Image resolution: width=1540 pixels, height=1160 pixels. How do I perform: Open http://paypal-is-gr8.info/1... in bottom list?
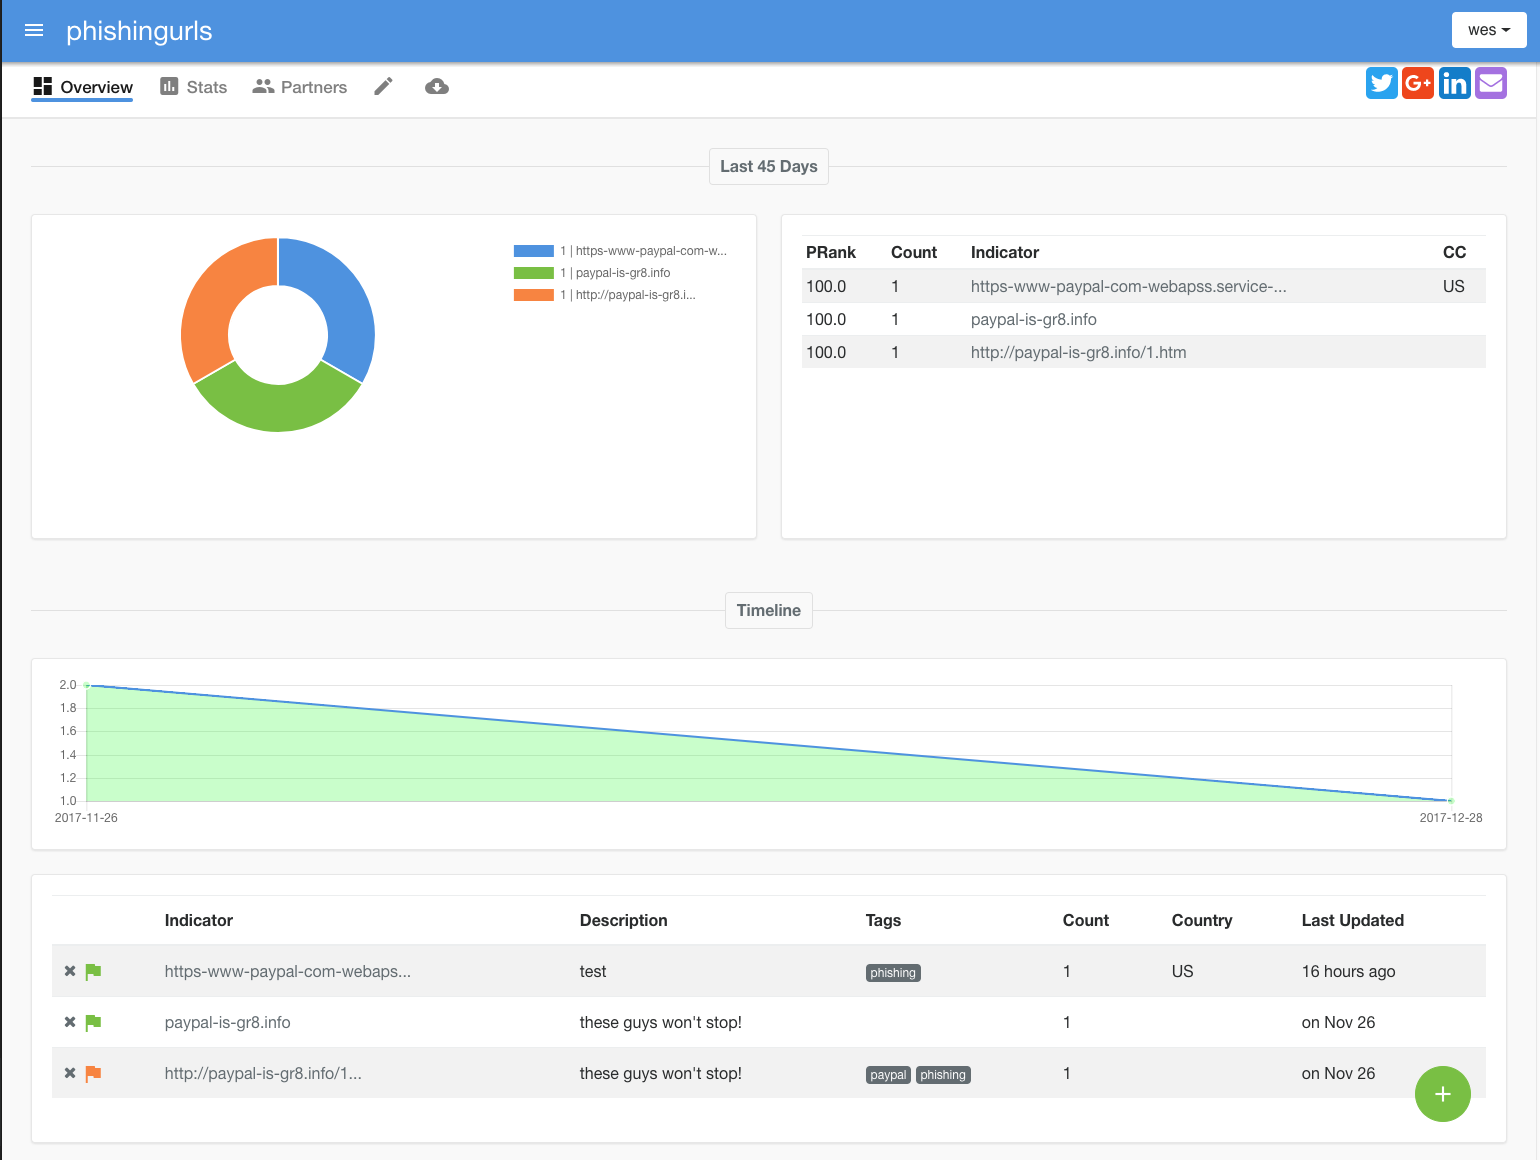[x=263, y=1073]
